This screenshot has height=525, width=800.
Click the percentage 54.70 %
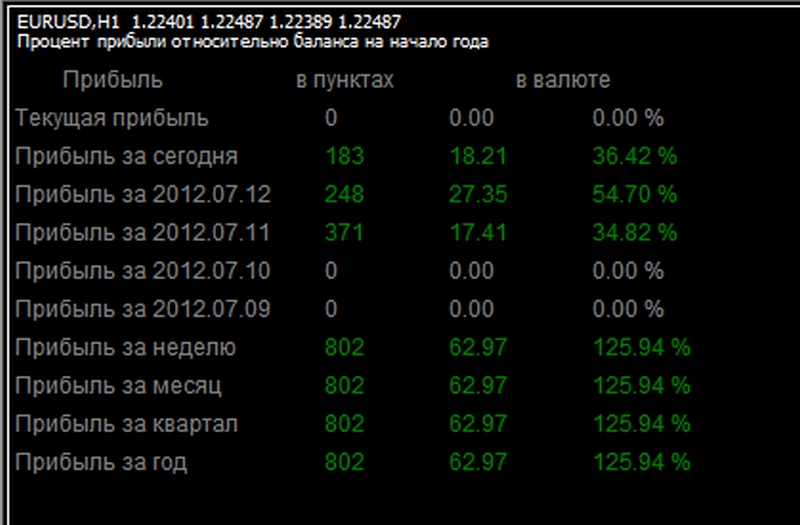tap(635, 194)
